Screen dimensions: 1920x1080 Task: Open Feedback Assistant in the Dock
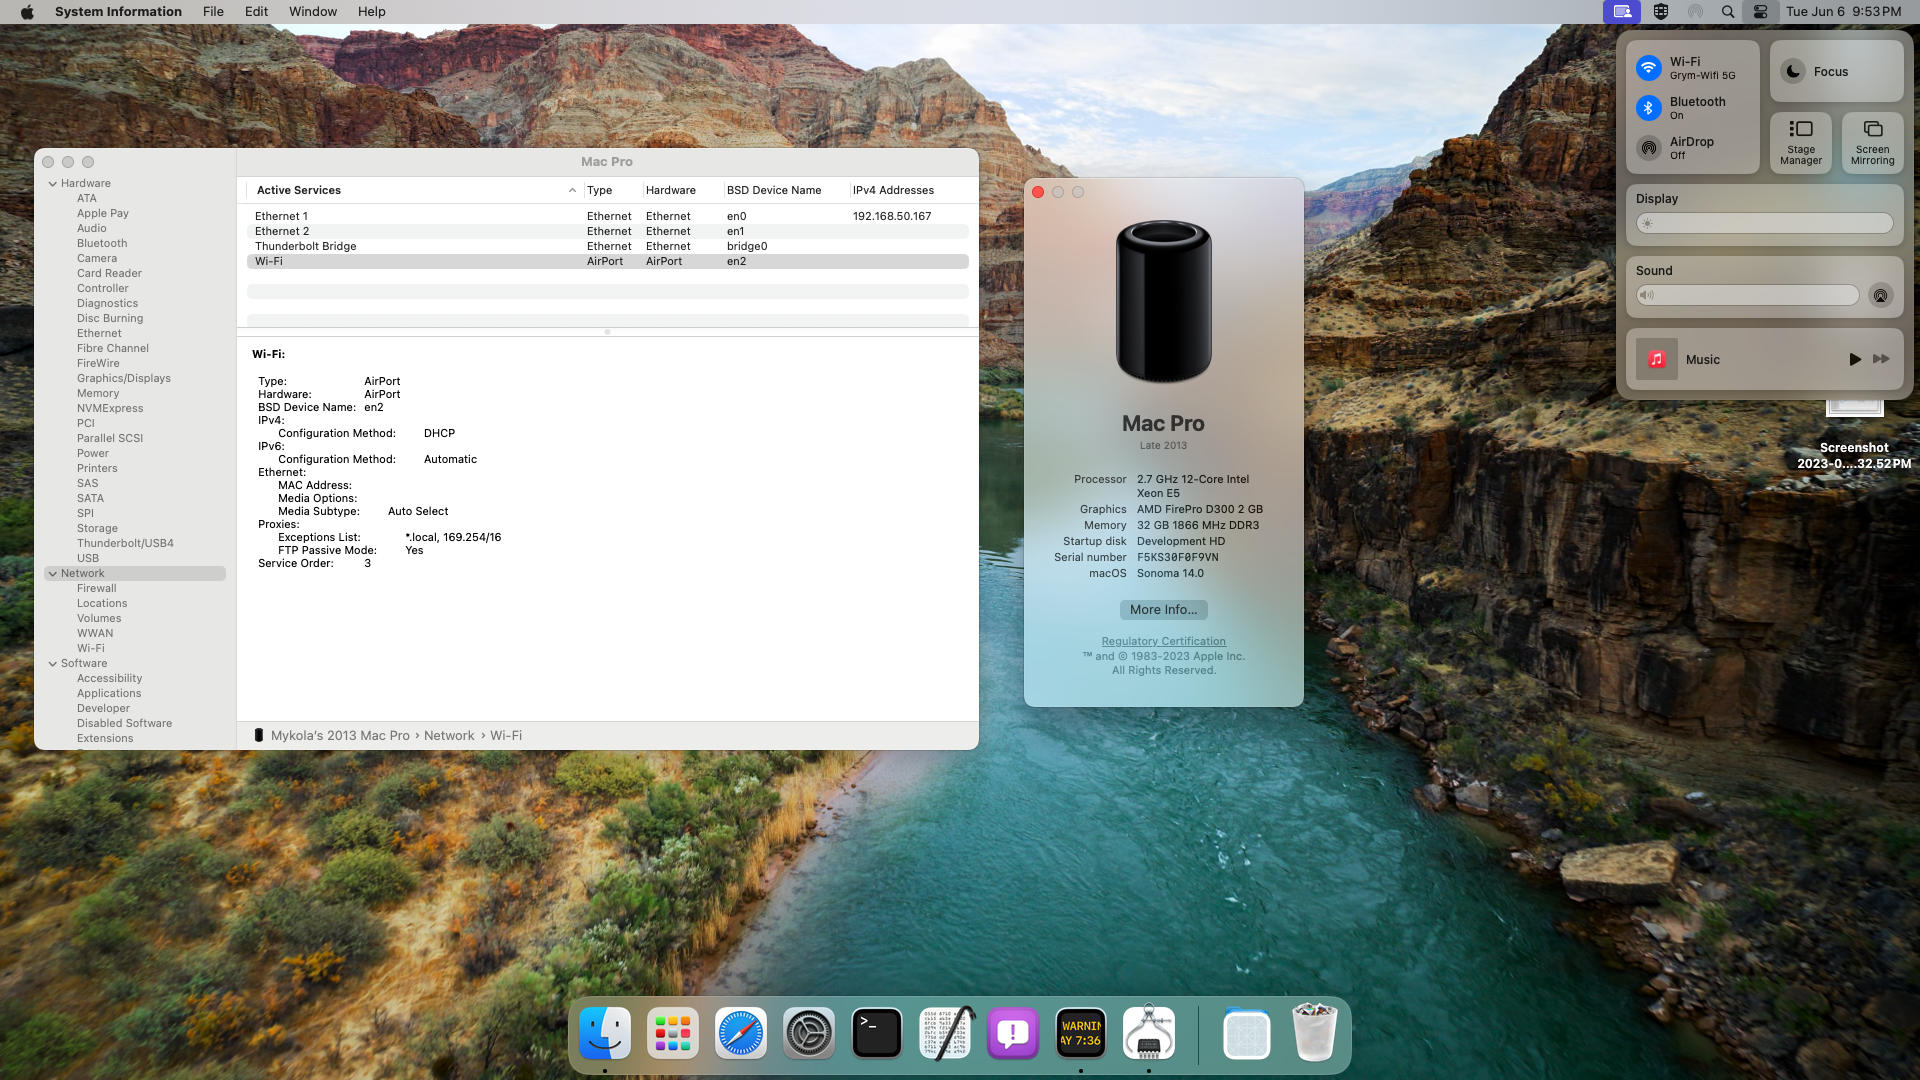pos(1013,1034)
